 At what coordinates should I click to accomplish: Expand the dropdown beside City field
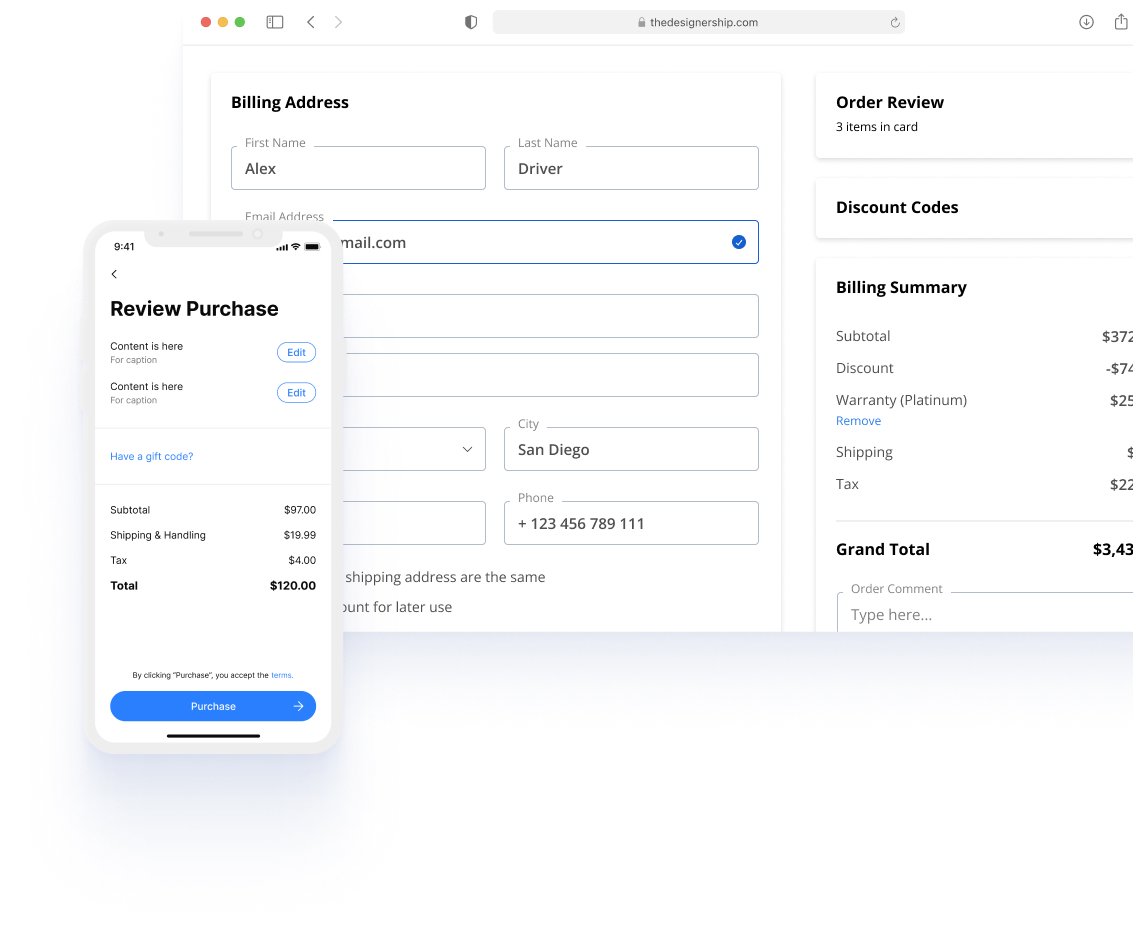pyautogui.click(x=466, y=450)
